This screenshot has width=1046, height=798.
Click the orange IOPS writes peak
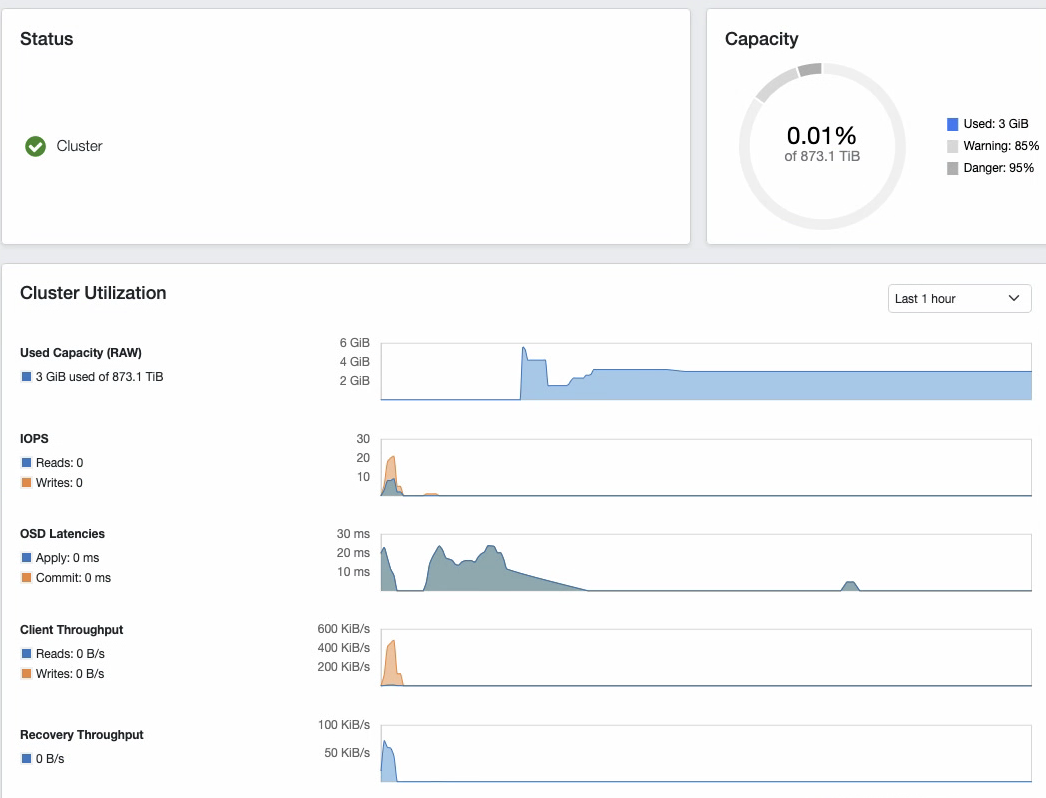point(393,461)
